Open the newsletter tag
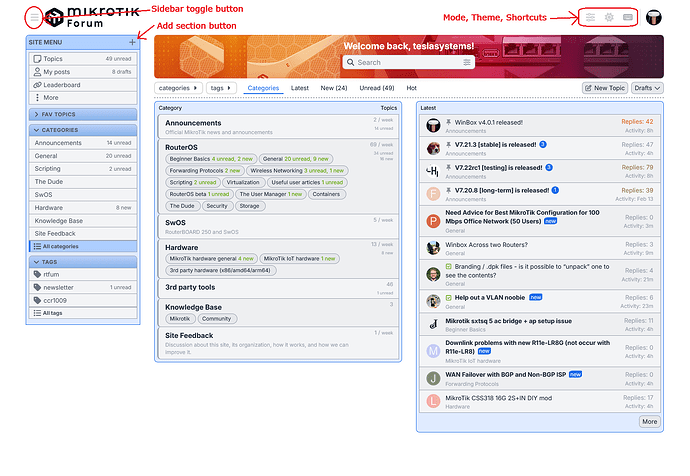 (83, 287)
